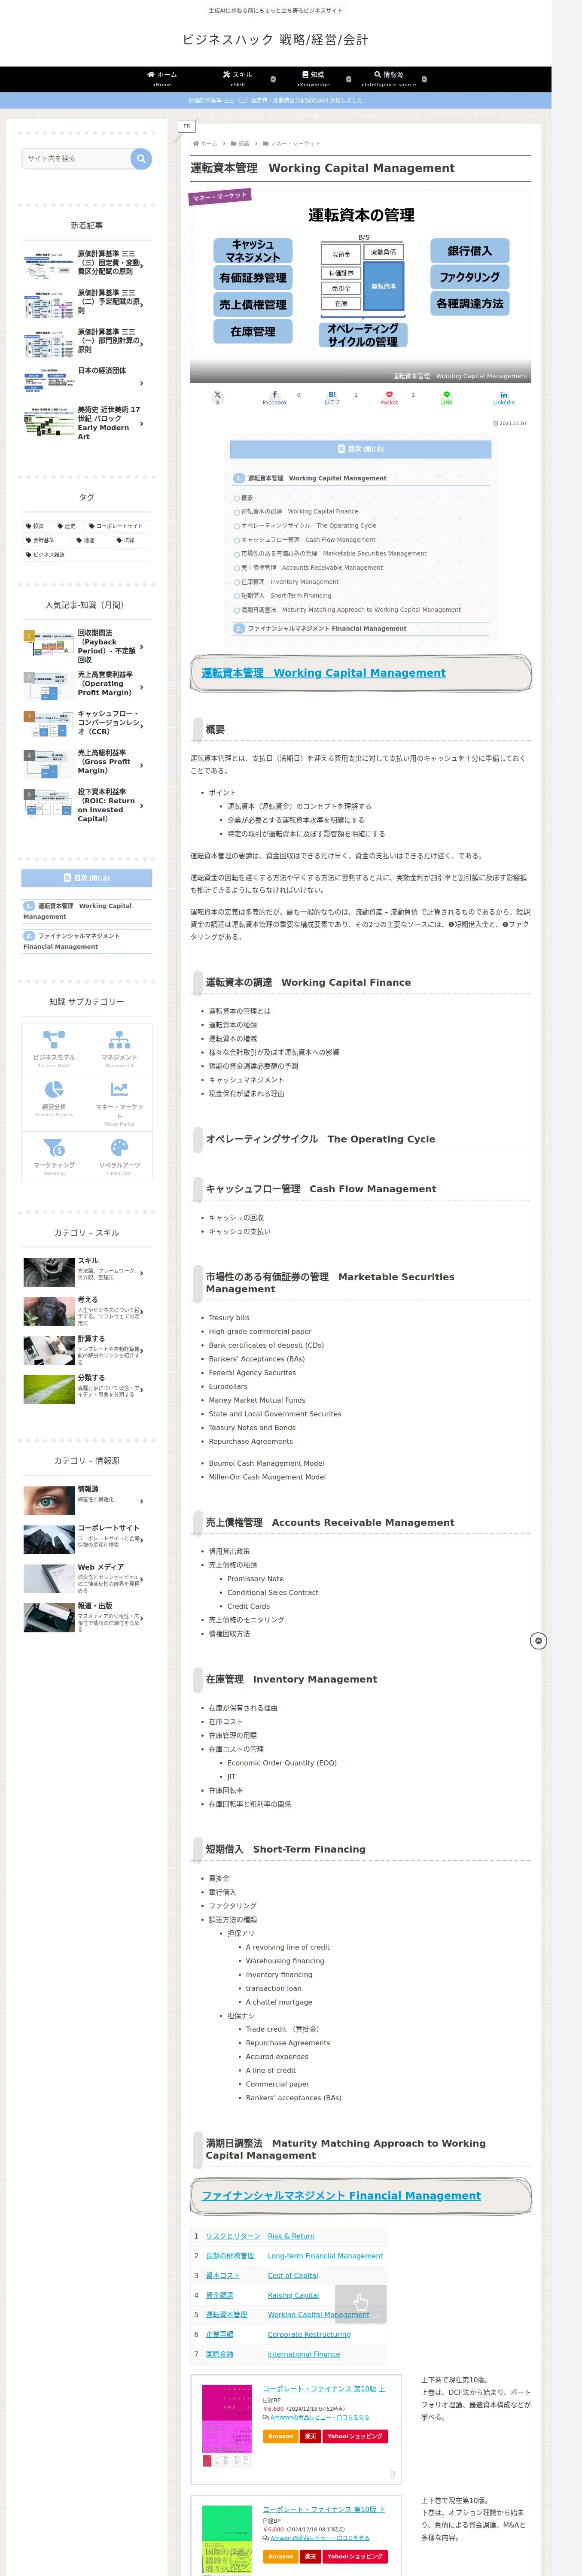Expand the スキル menu dropdown arrow

273,79
